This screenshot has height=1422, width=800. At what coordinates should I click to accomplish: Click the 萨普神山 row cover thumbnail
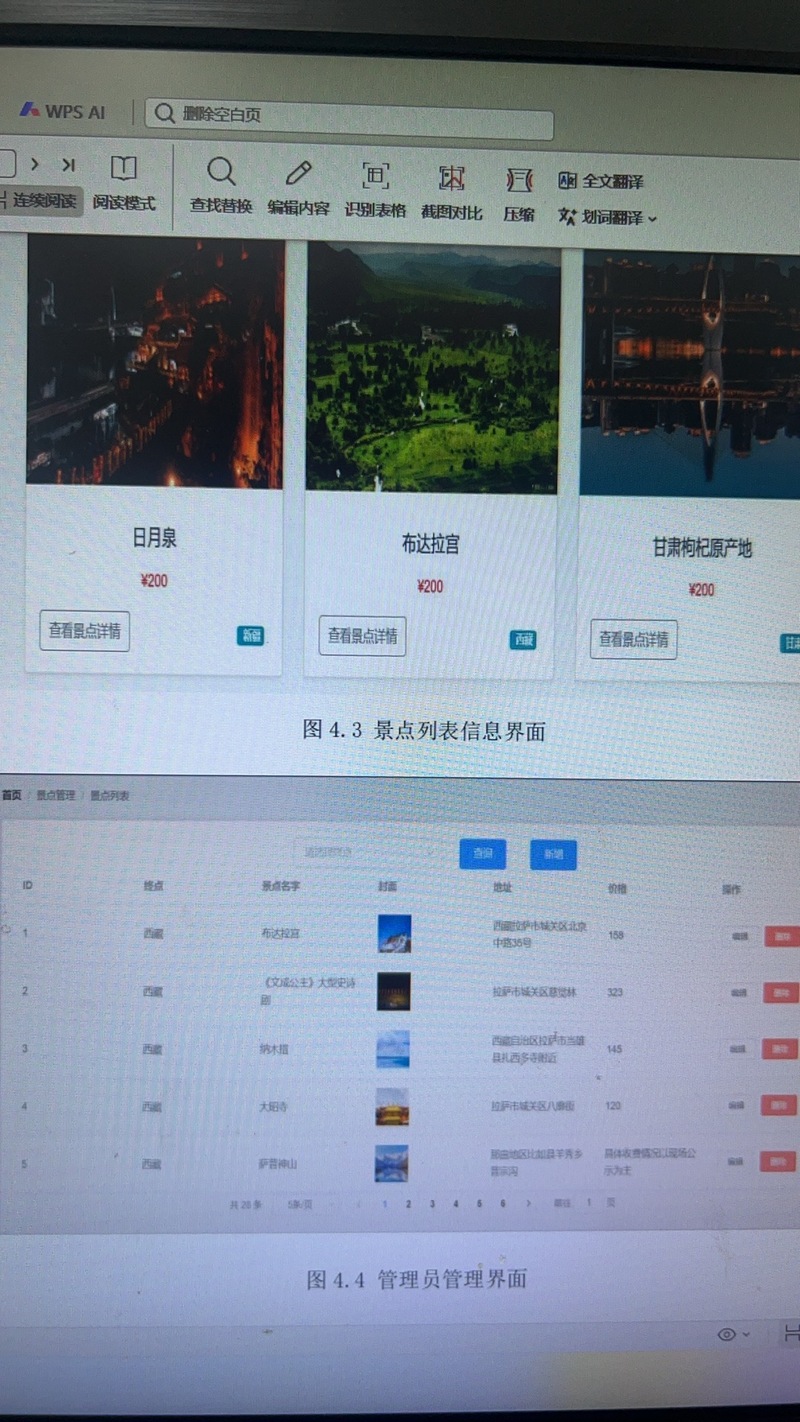(391, 1164)
